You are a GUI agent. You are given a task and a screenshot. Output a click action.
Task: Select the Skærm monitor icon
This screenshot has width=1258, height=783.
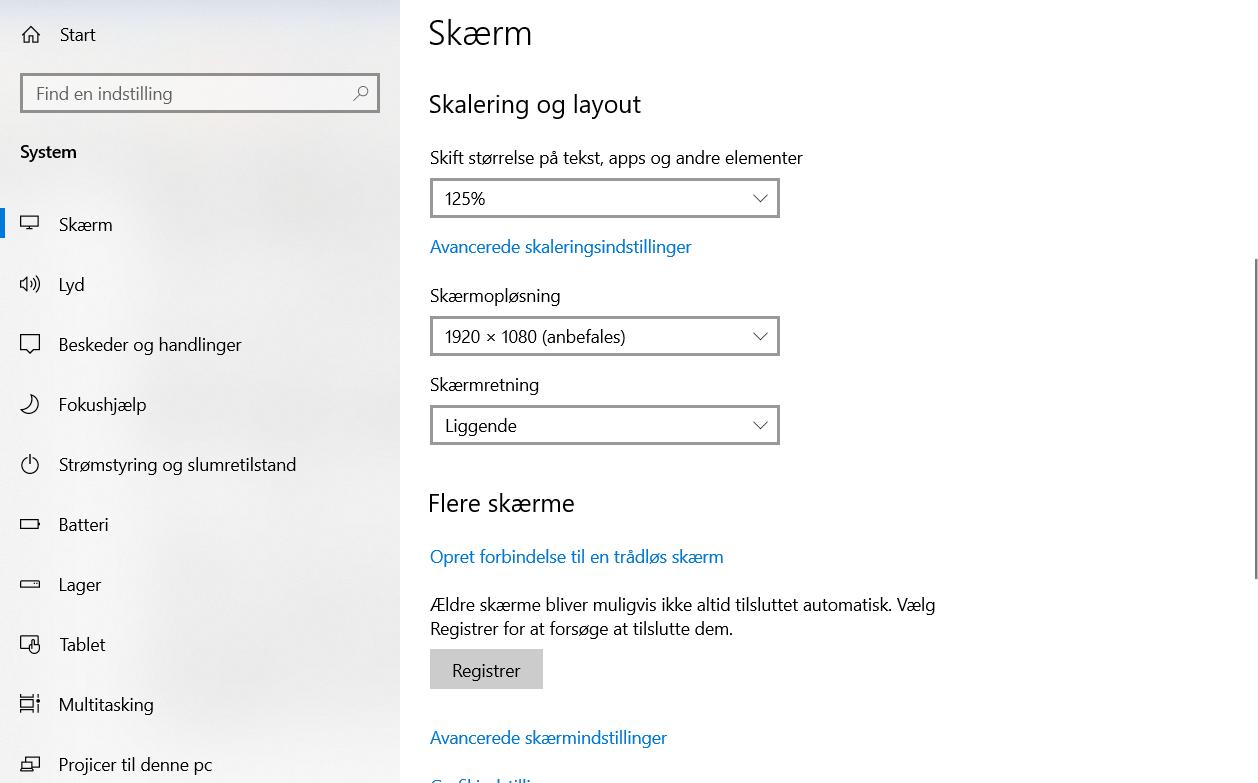tap(30, 224)
